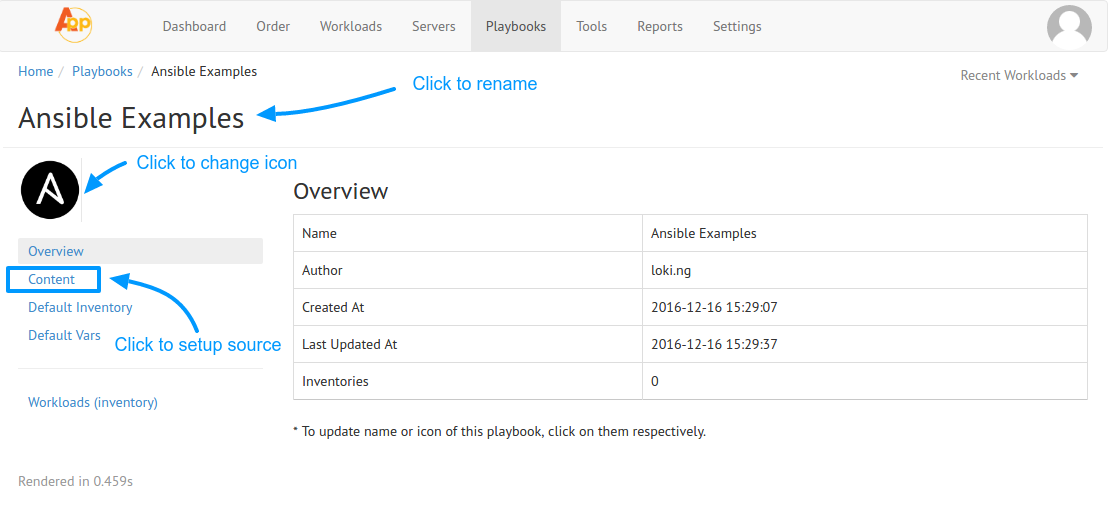Viewport: 1108px width, 525px height.
Task: Open the user avatar profile menu
Action: pyautogui.click(x=1068, y=27)
